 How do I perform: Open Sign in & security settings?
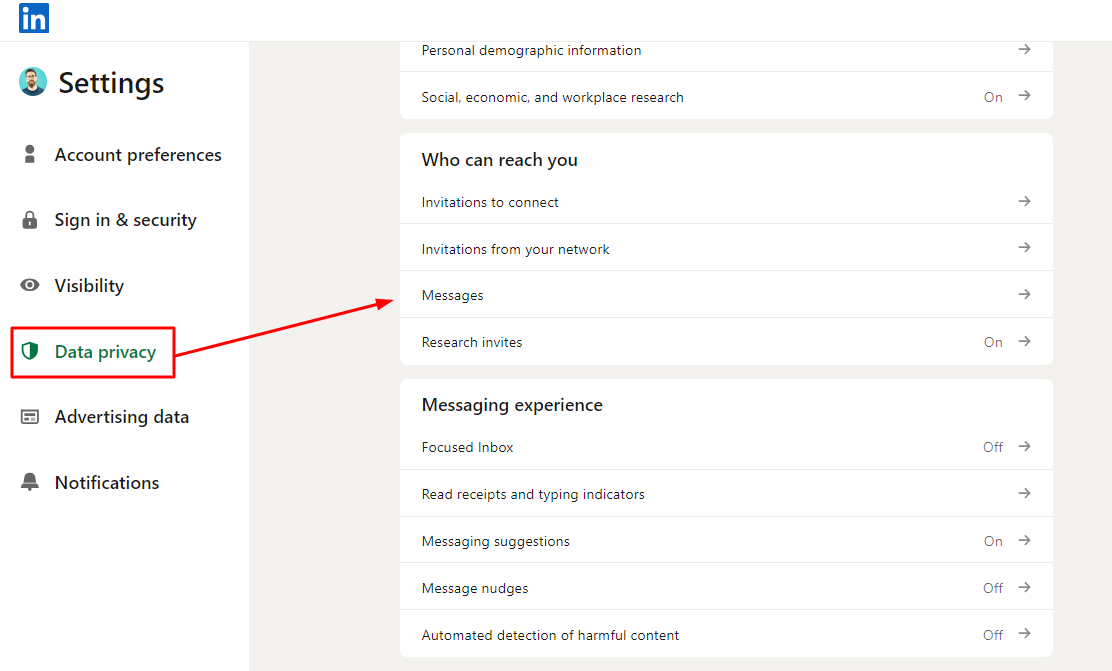[125, 220]
